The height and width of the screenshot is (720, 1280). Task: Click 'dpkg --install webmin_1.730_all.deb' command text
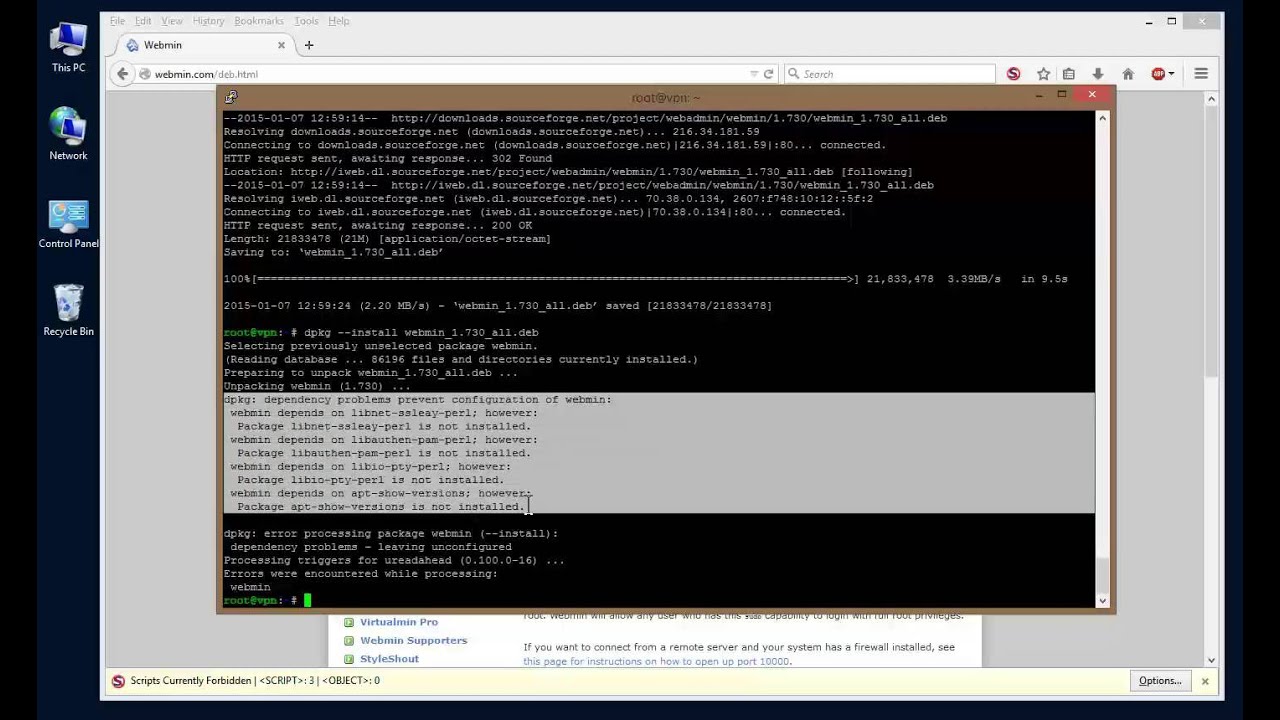(x=421, y=333)
